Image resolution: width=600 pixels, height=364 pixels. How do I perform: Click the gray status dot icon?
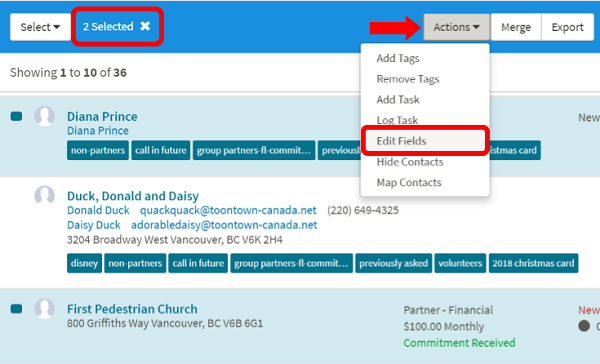point(584,326)
